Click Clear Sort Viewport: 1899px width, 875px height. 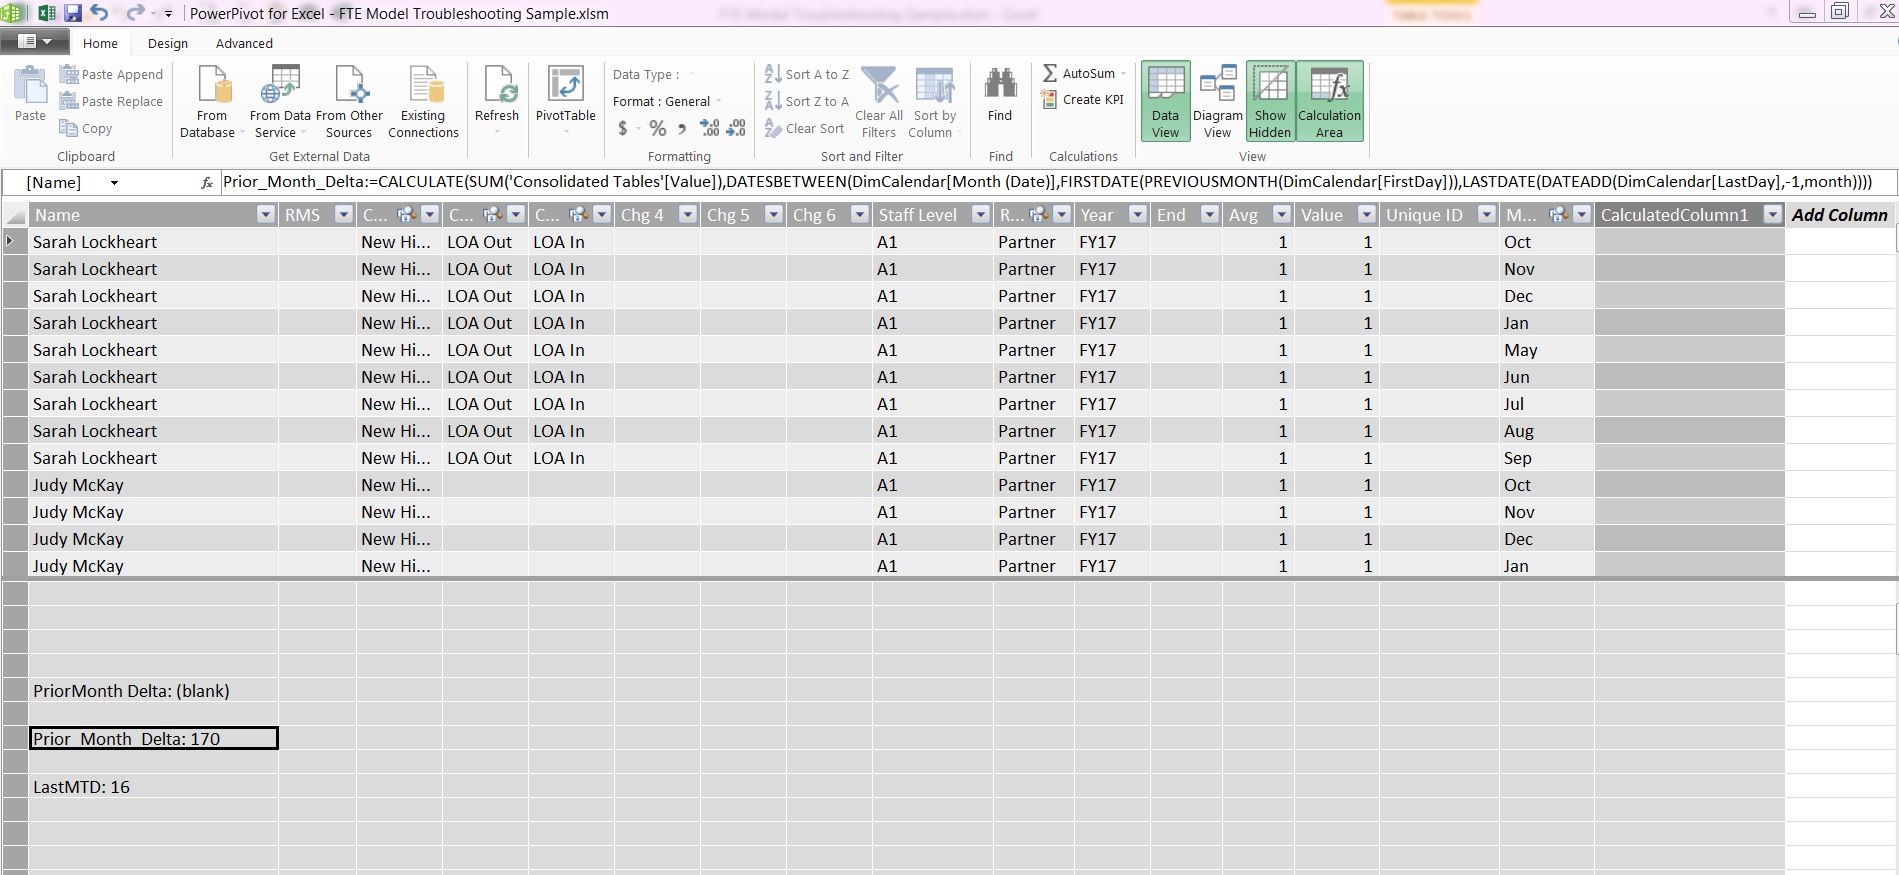tap(805, 128)
